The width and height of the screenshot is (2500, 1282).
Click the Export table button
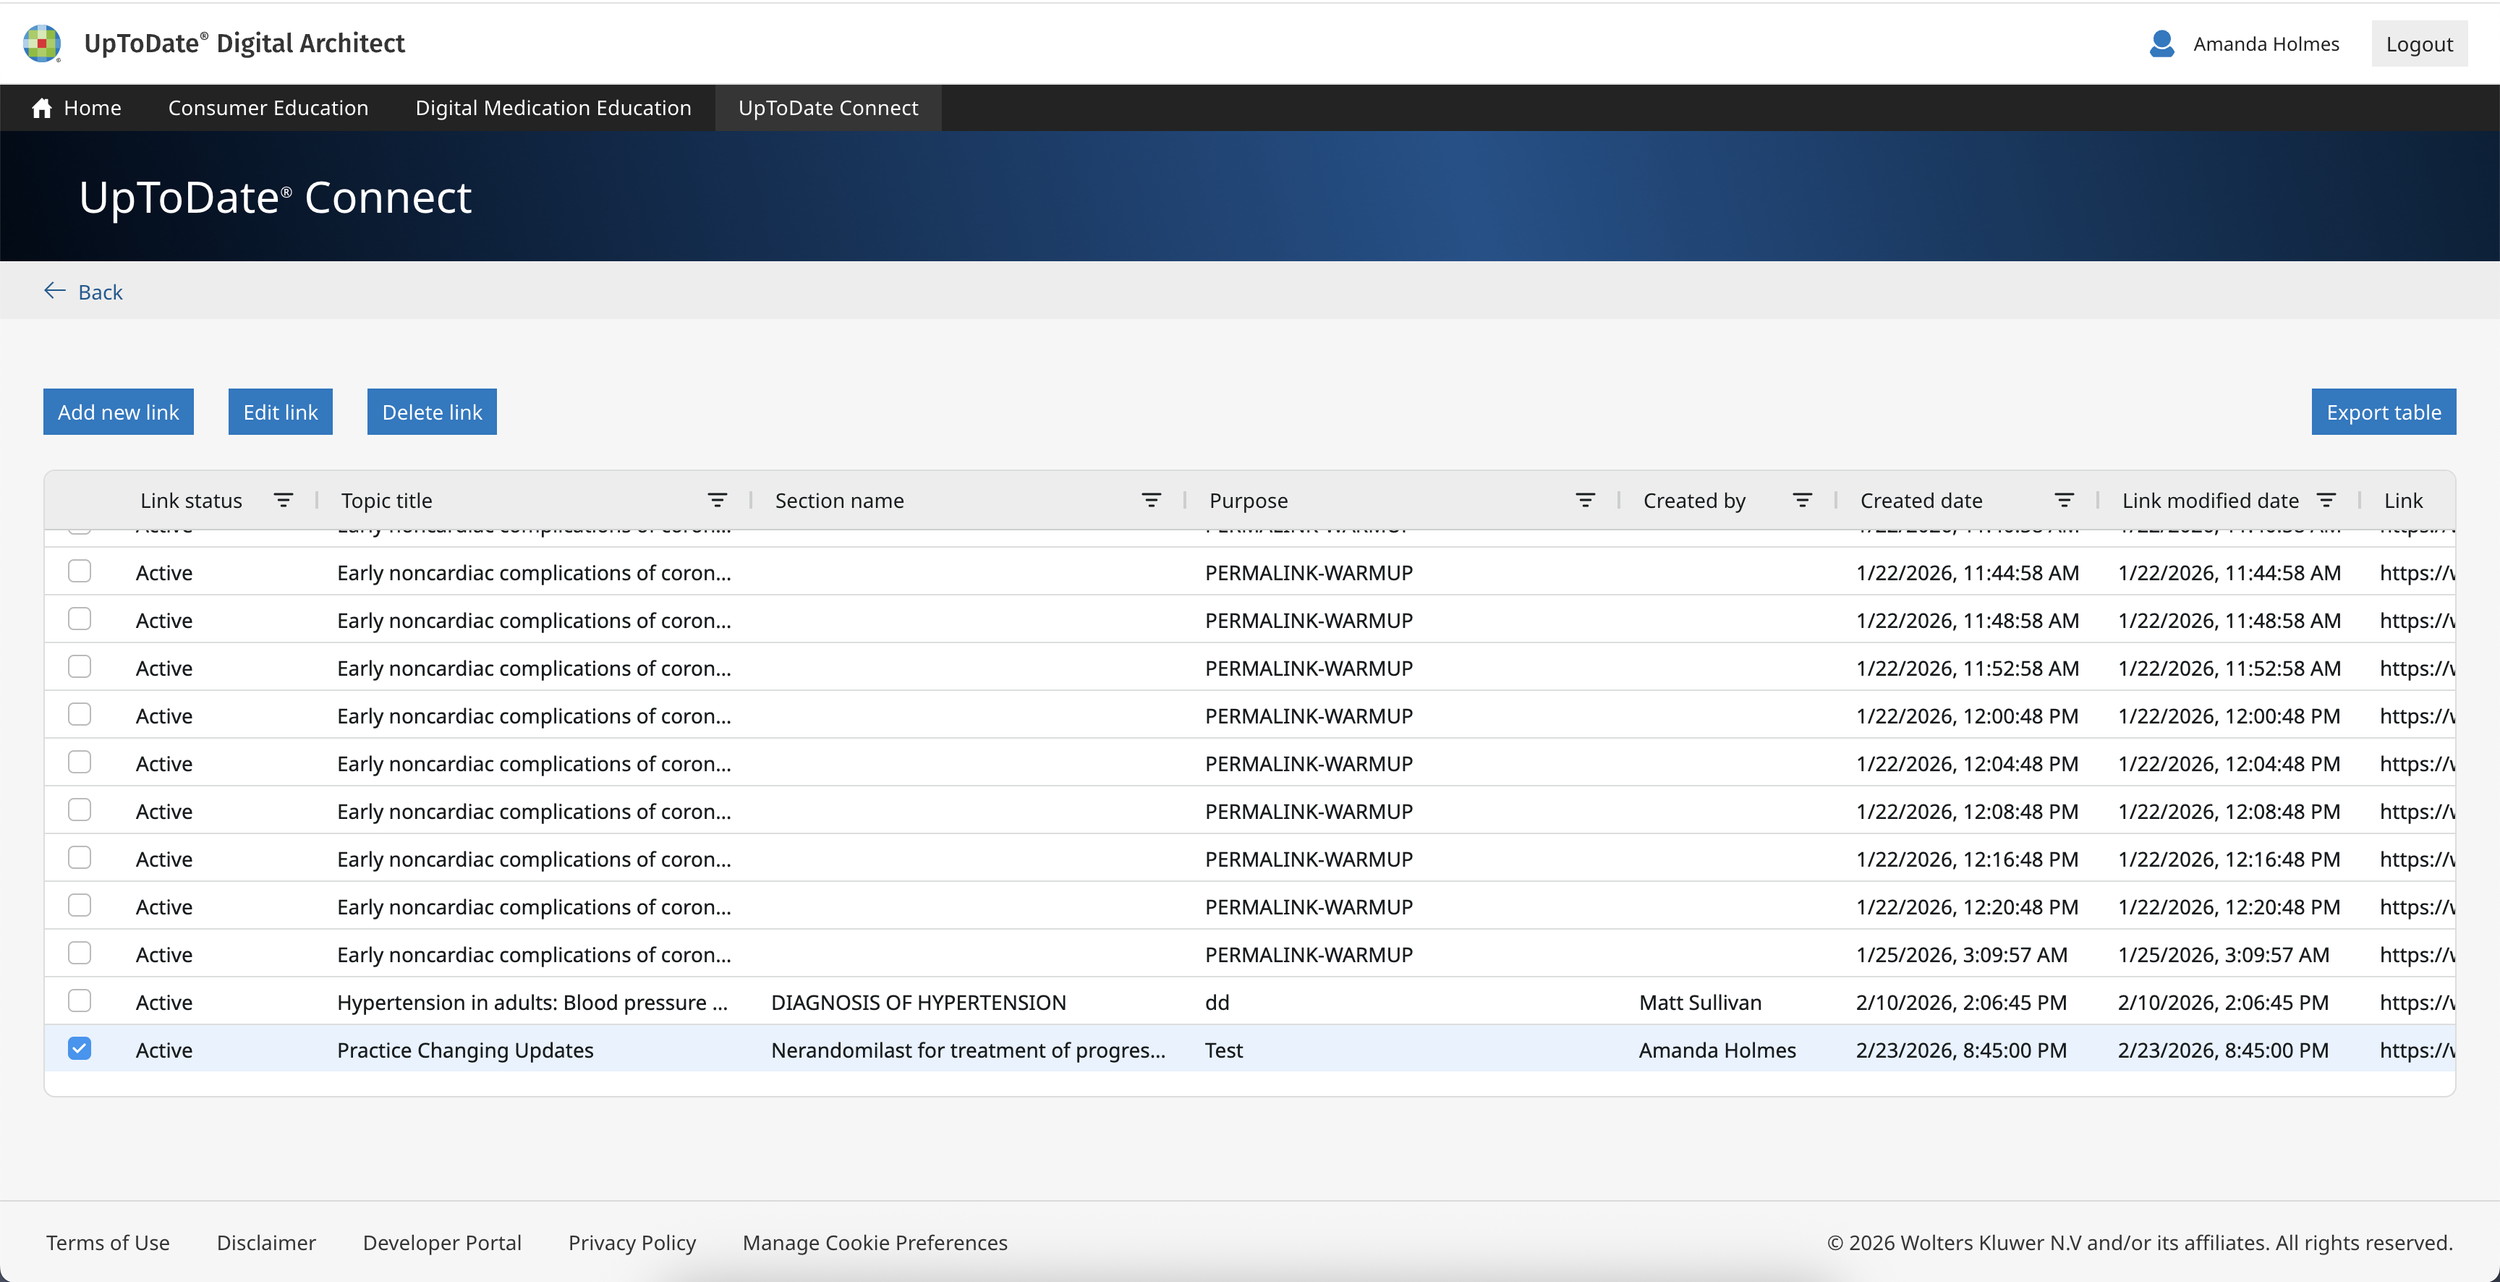click(2383, 412)
